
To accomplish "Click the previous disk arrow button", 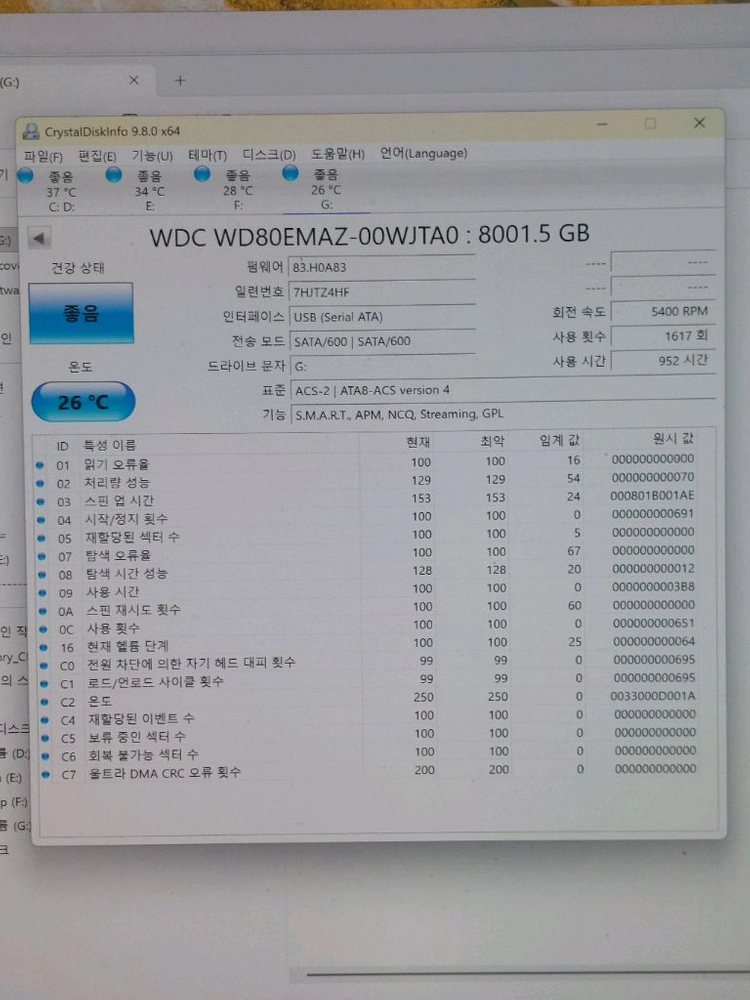I will click(x=39, y=239).
